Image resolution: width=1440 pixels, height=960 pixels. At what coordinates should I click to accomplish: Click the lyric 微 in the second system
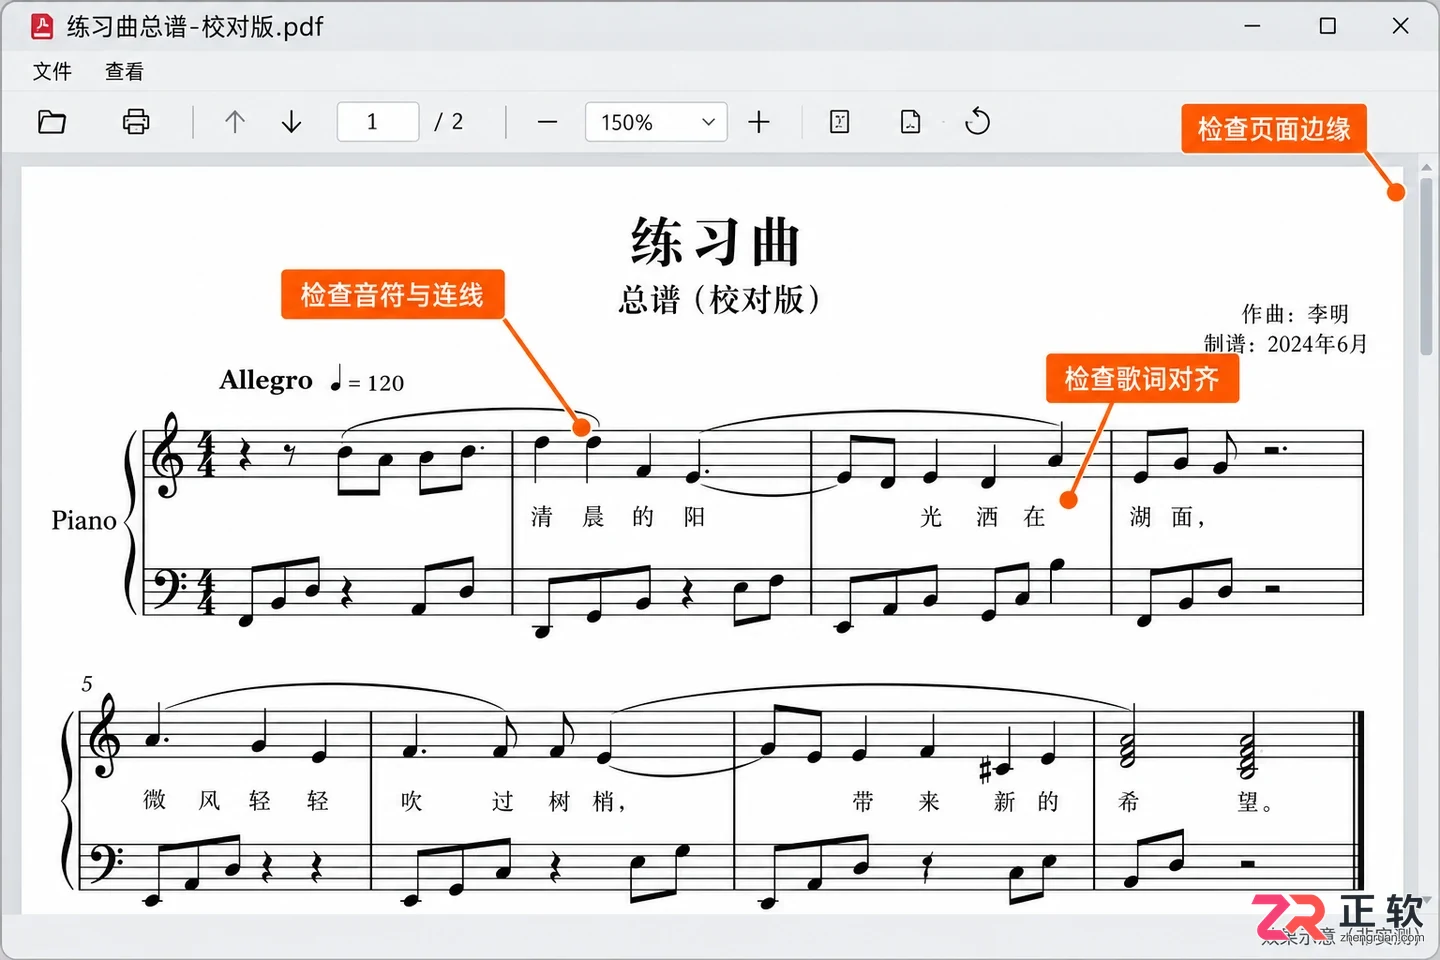coord(154,800)
